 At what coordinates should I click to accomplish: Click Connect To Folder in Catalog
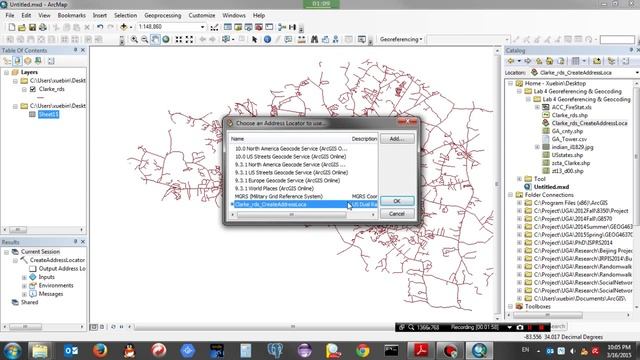click(x=597, y=61)
